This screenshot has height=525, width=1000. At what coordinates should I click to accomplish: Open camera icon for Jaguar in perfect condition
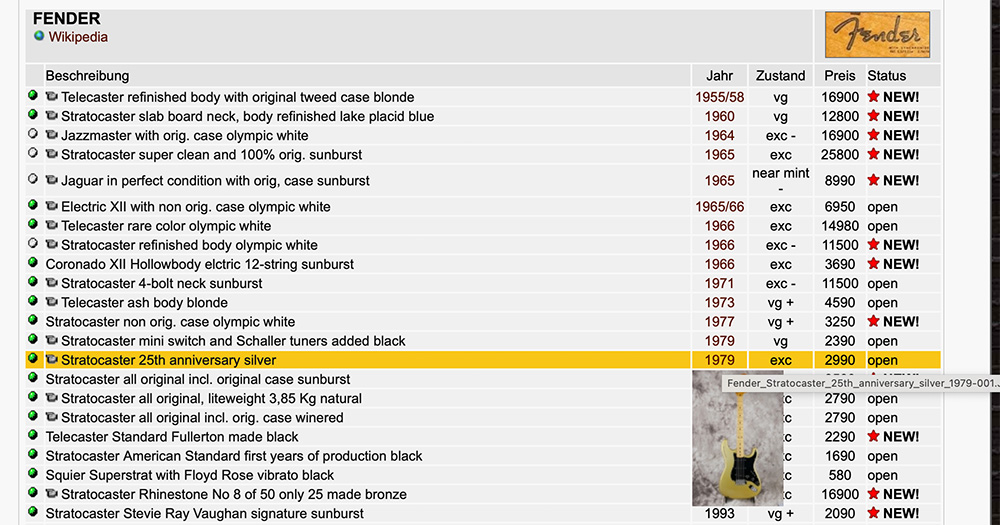coord(52,181)
